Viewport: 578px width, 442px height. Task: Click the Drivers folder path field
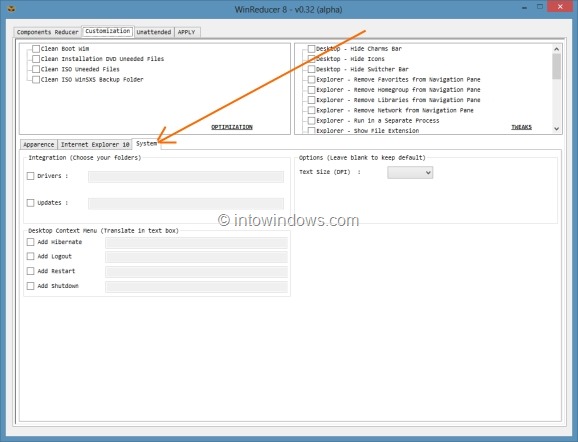[186, 177]
